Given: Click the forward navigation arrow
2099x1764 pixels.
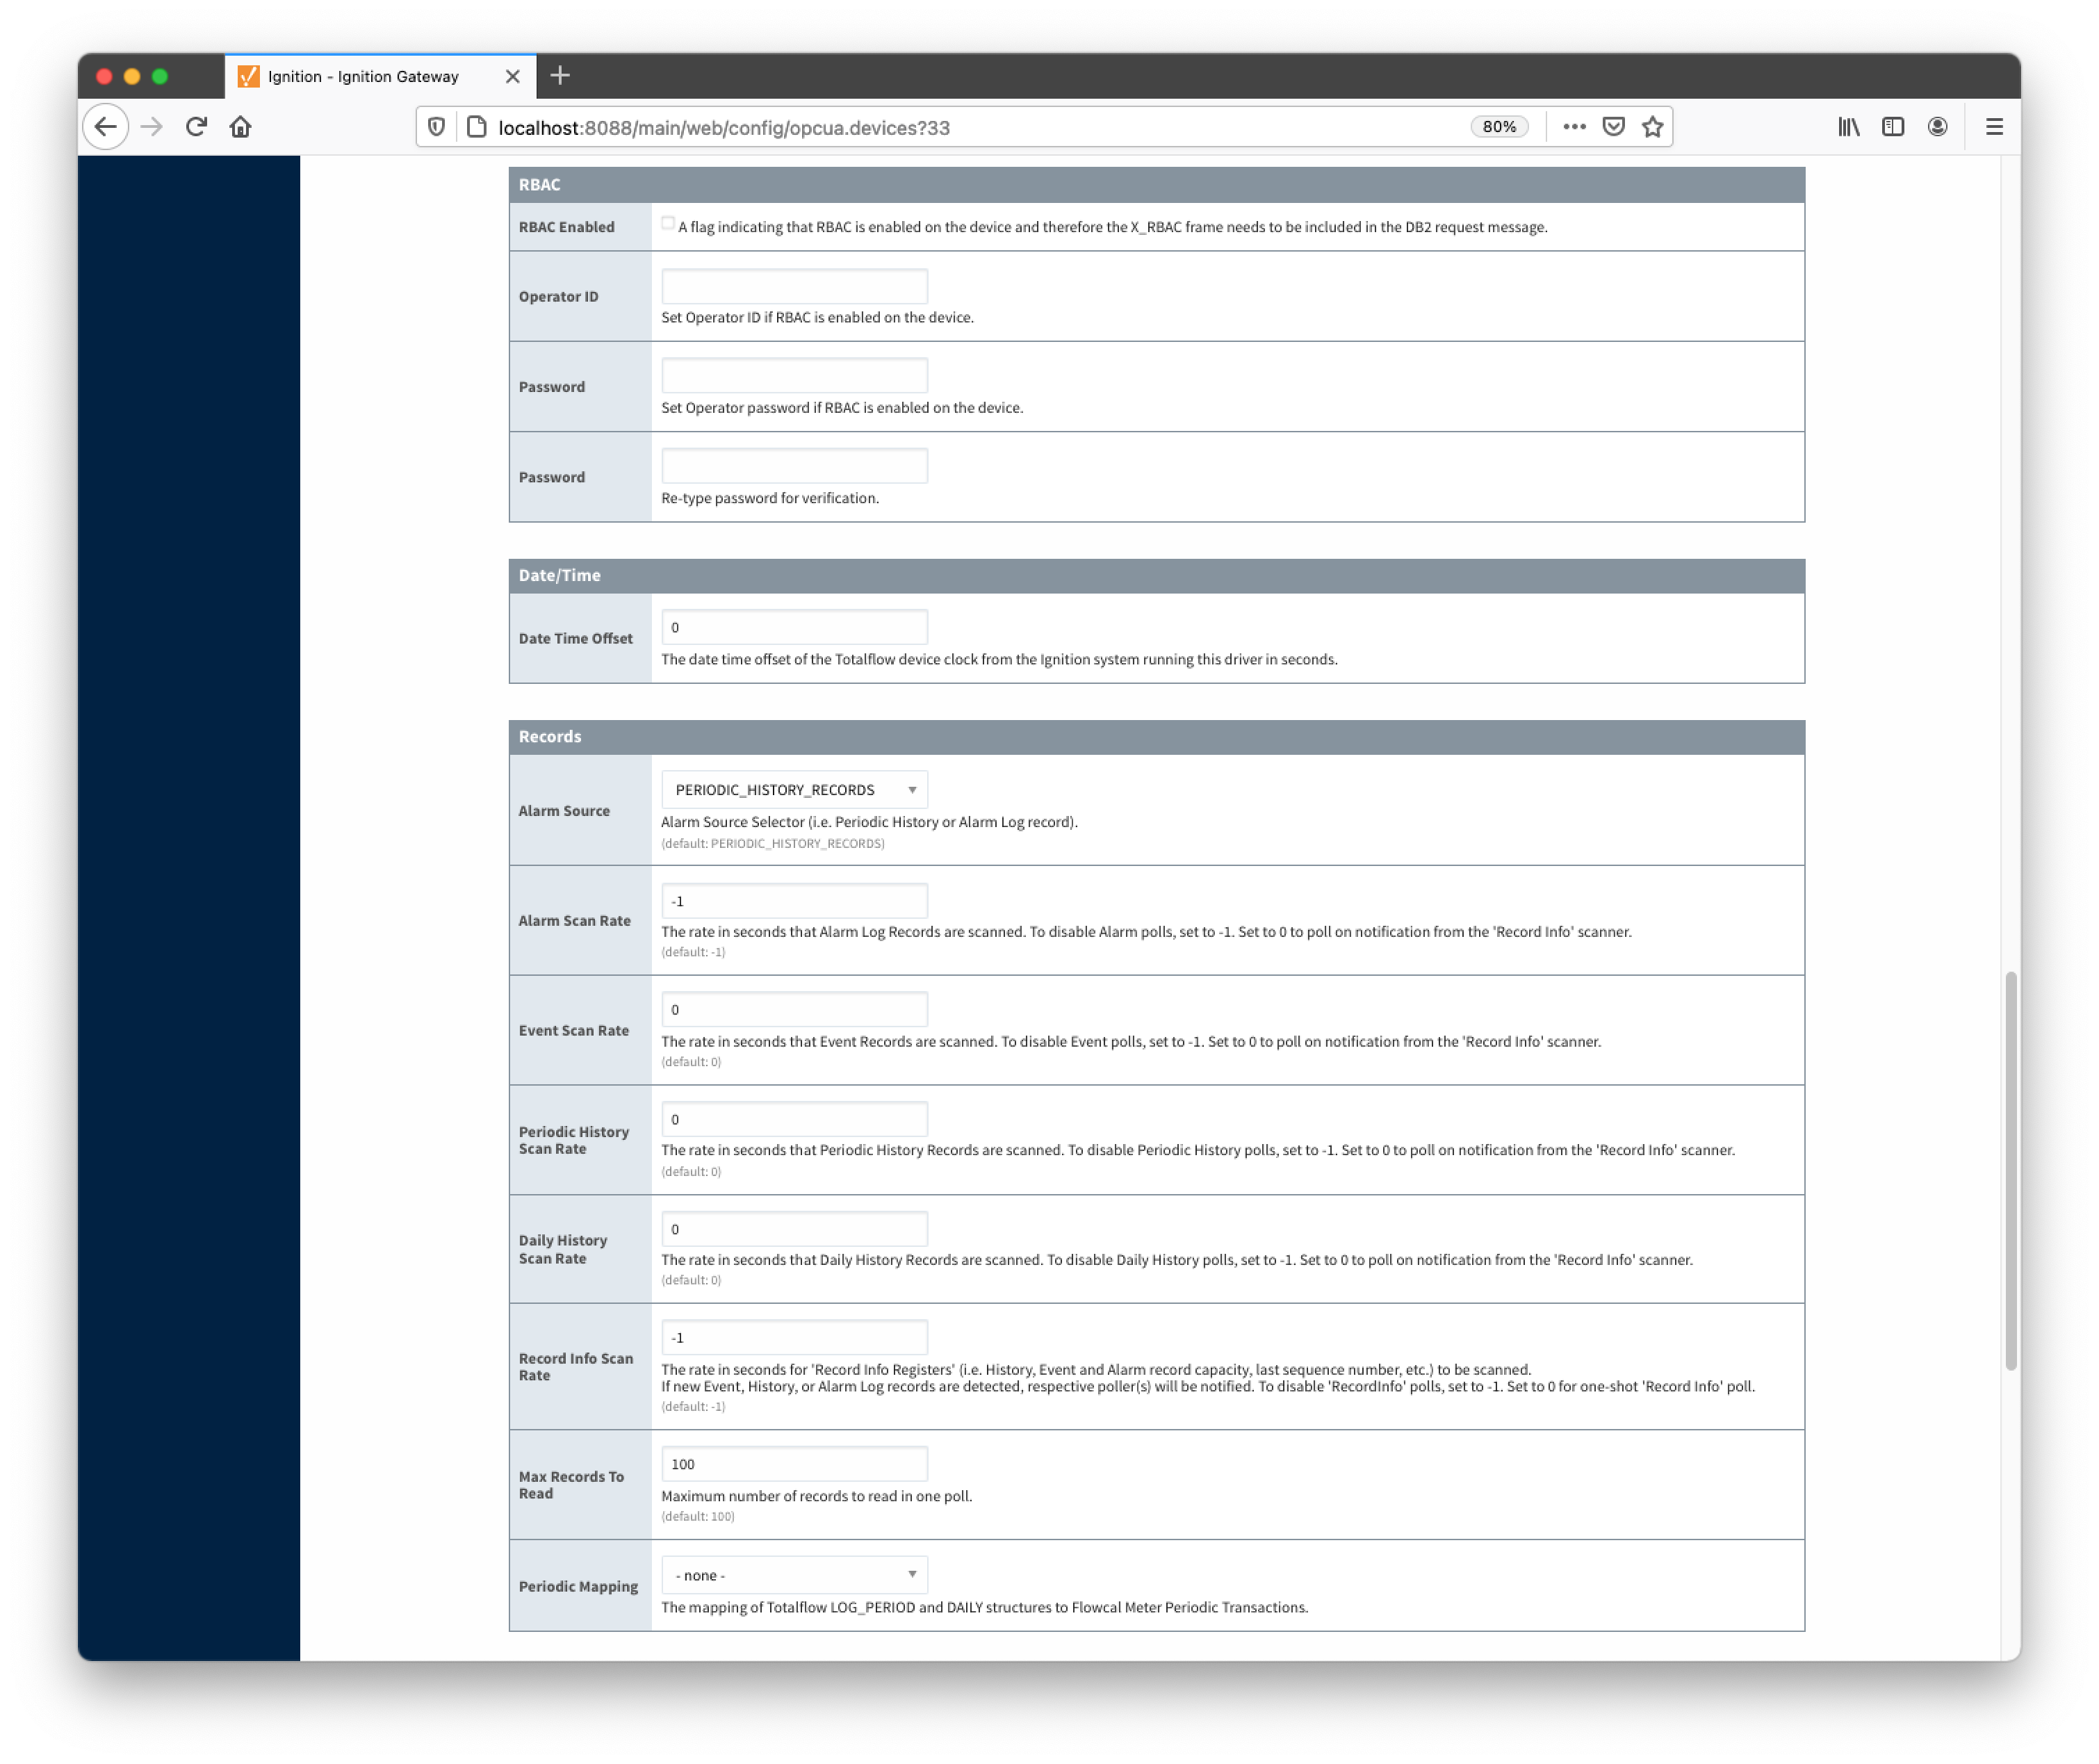Looking at the screenshot, I should (152, 127).
